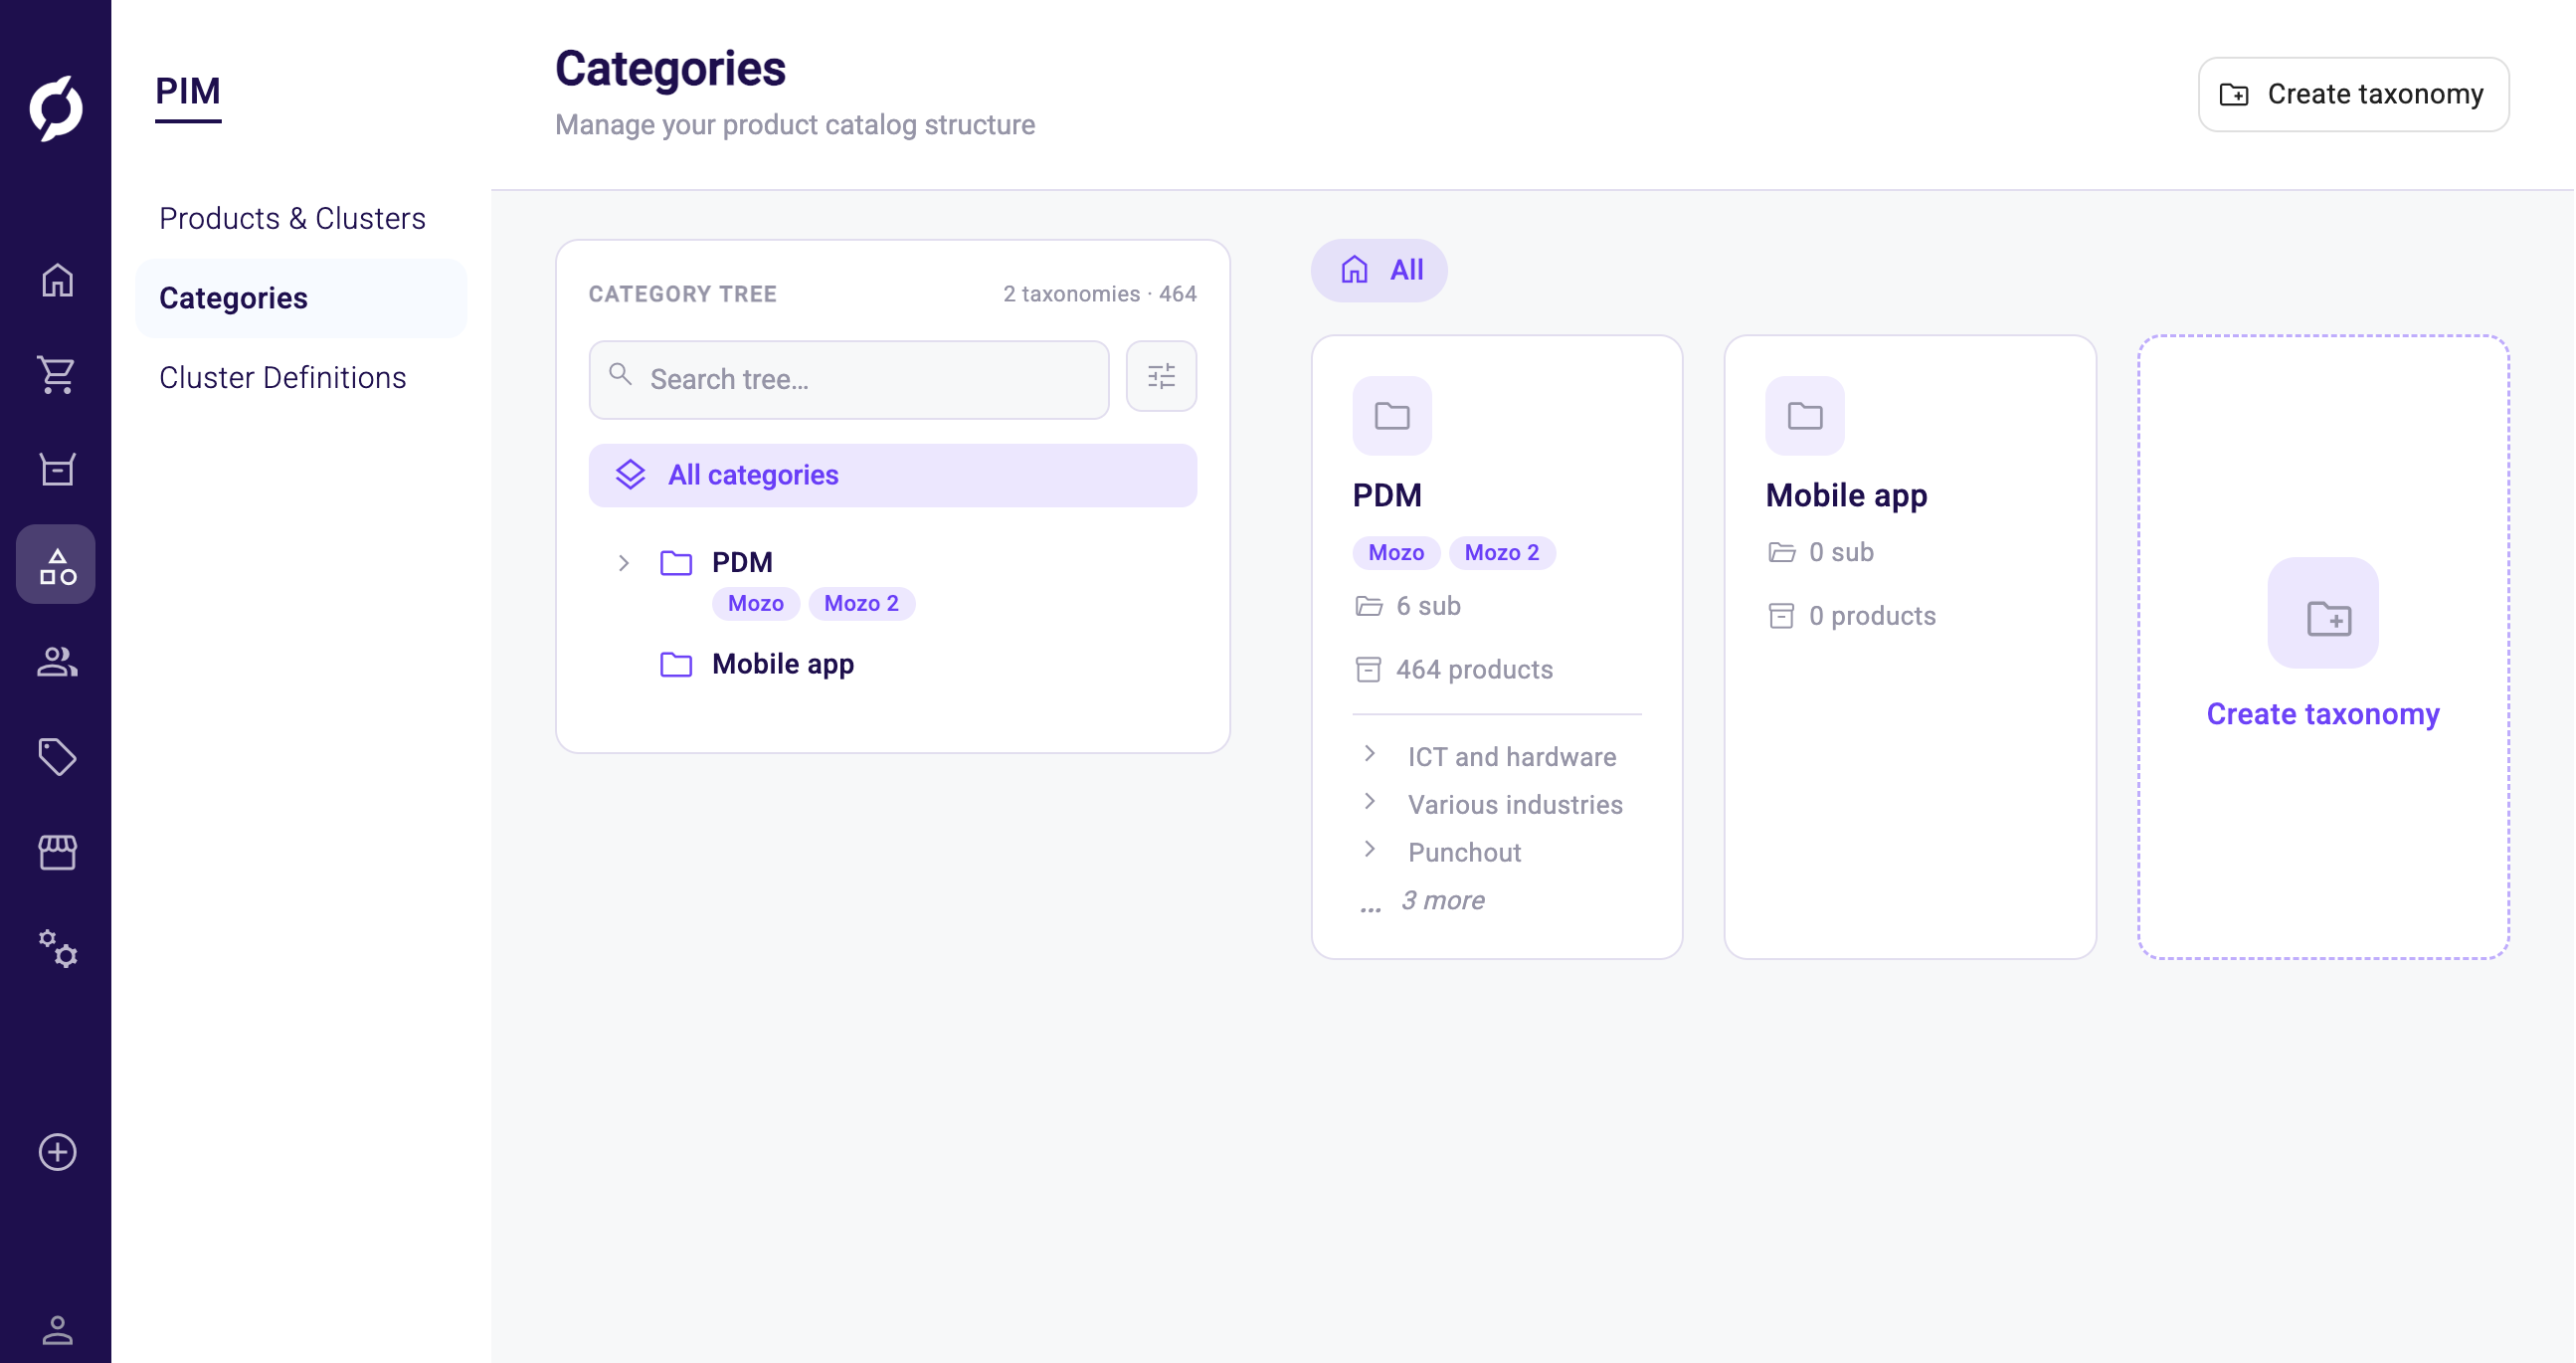Expand ICT and hardware chevron in PDM card
This screenshot has height=1363, width=2576.
tap(1370, 753)
